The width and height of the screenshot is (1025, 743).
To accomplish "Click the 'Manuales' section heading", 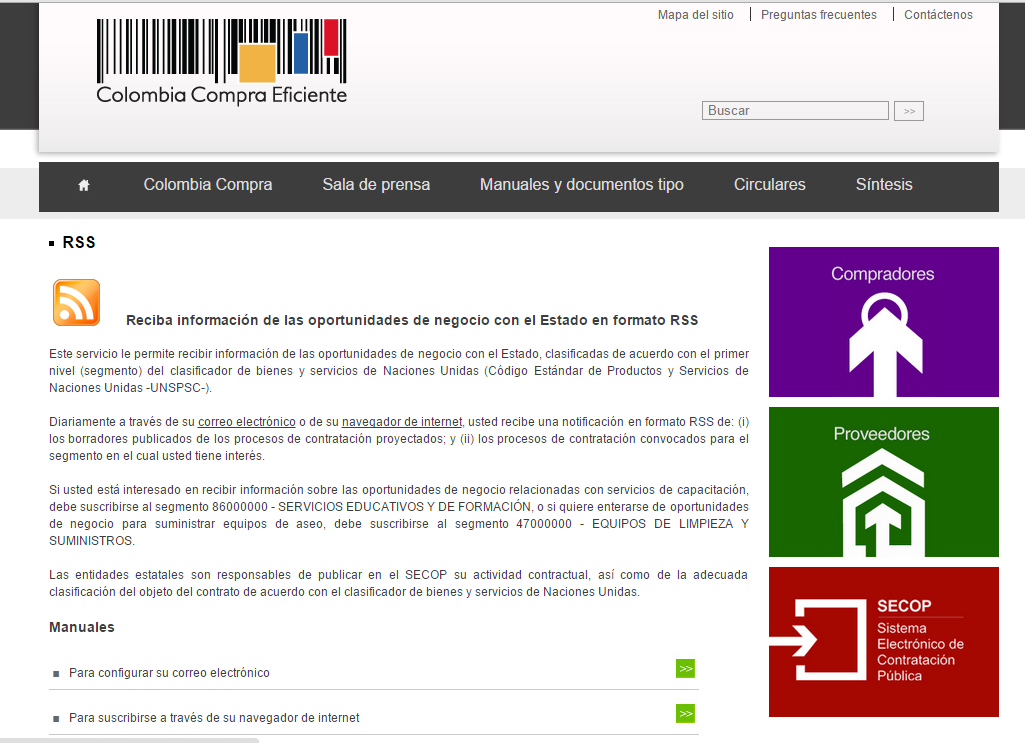I will tap(82, 627).
